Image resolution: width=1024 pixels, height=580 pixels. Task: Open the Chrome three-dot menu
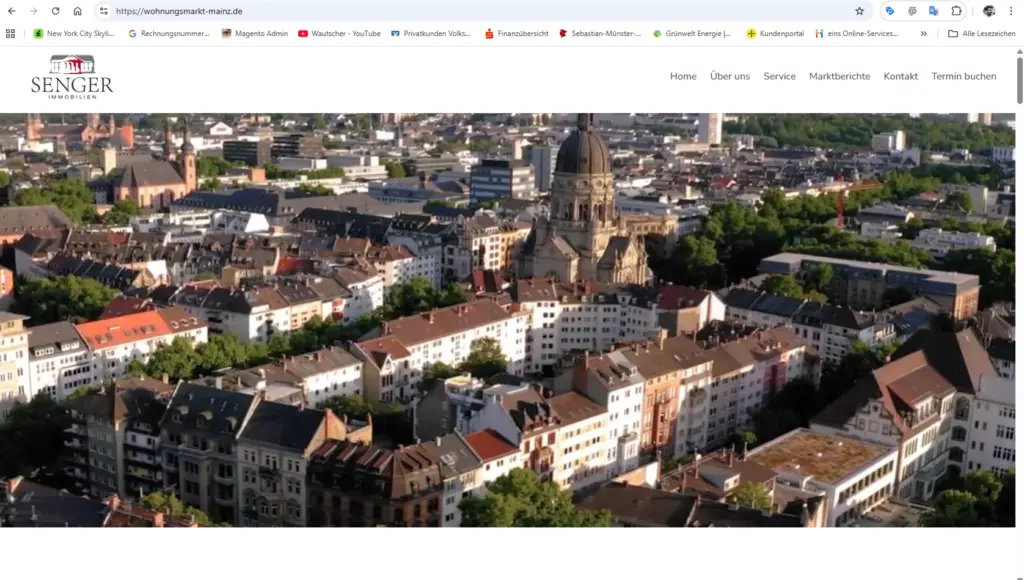tap(1011, 11)
